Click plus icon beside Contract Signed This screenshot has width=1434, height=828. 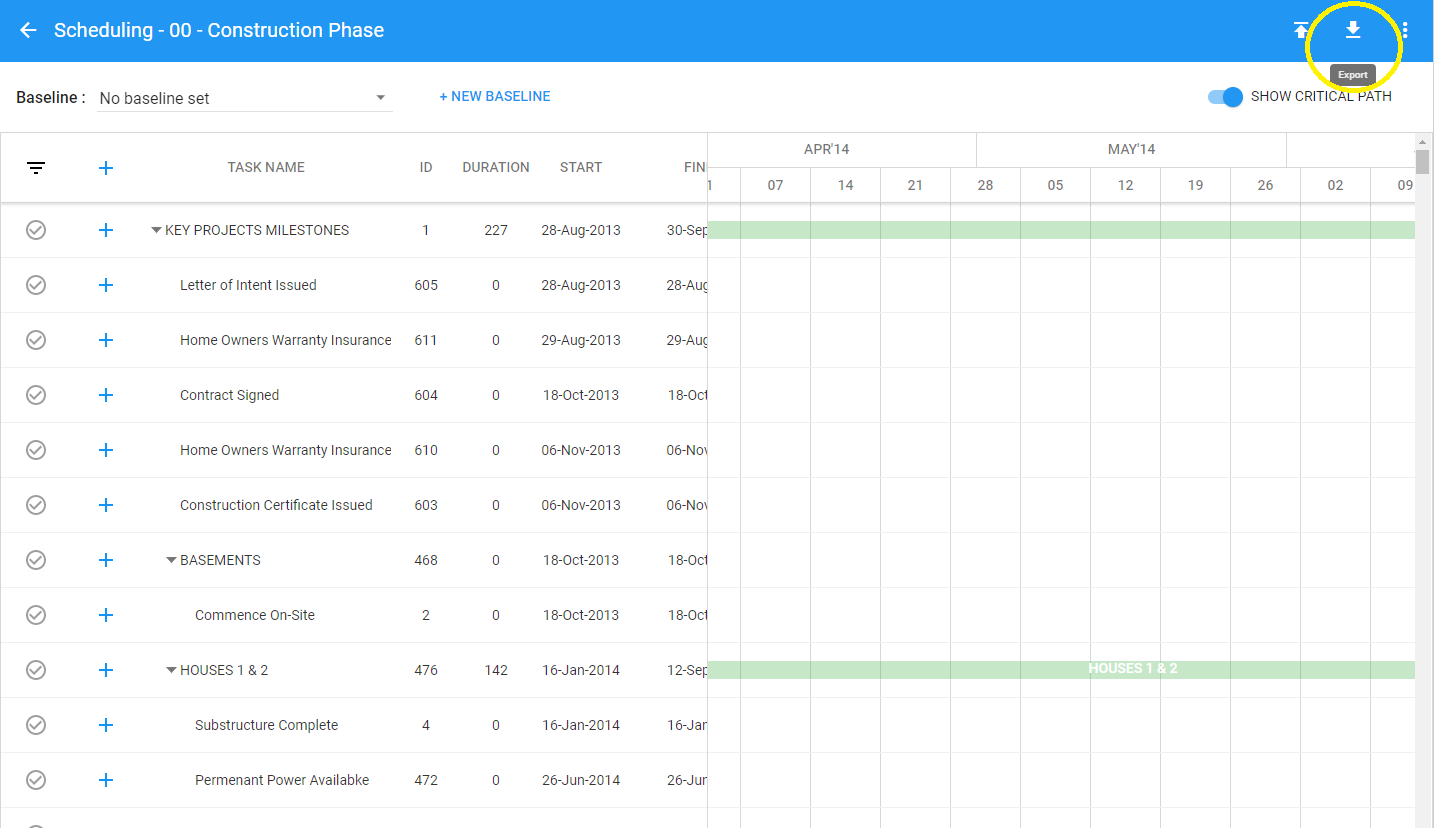[106, 395]
